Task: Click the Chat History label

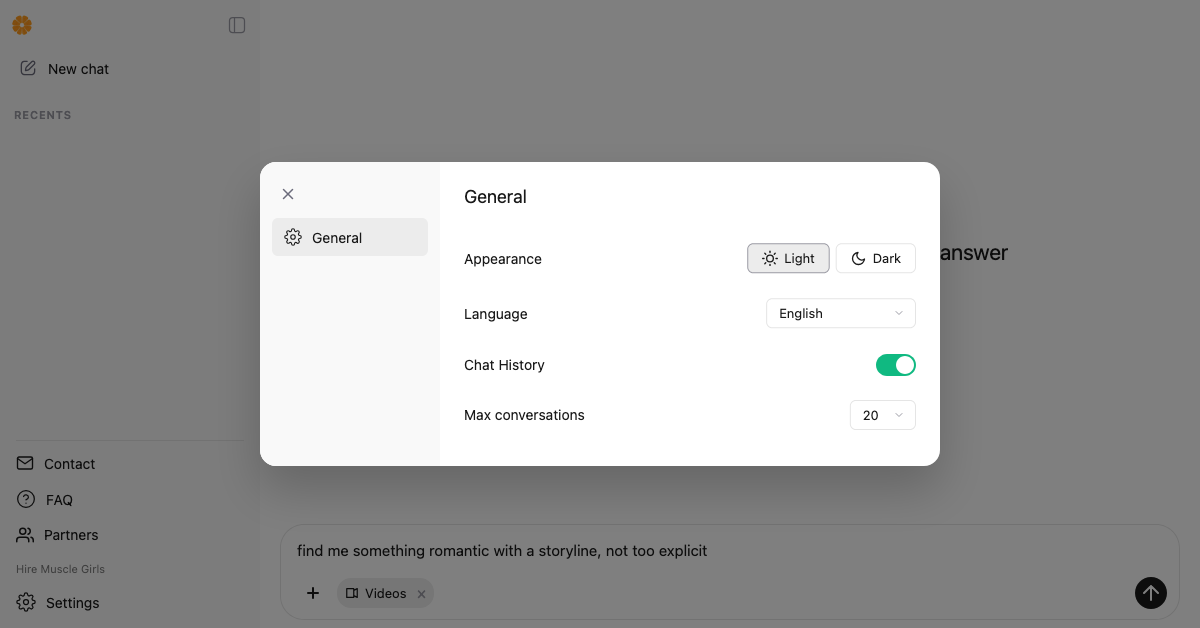Action: [504, 365]
